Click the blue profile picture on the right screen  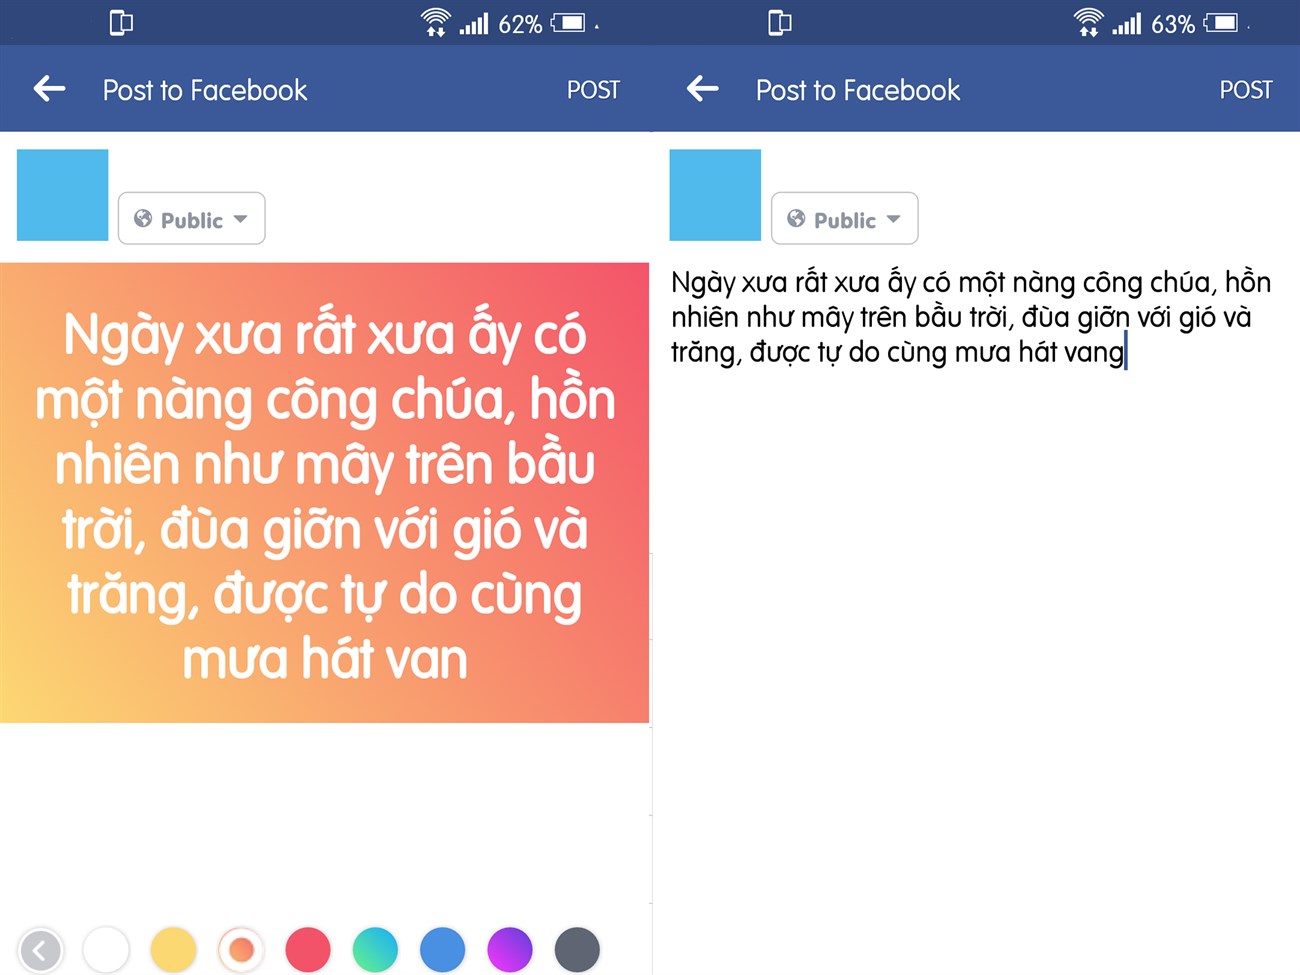click(715, 195)
